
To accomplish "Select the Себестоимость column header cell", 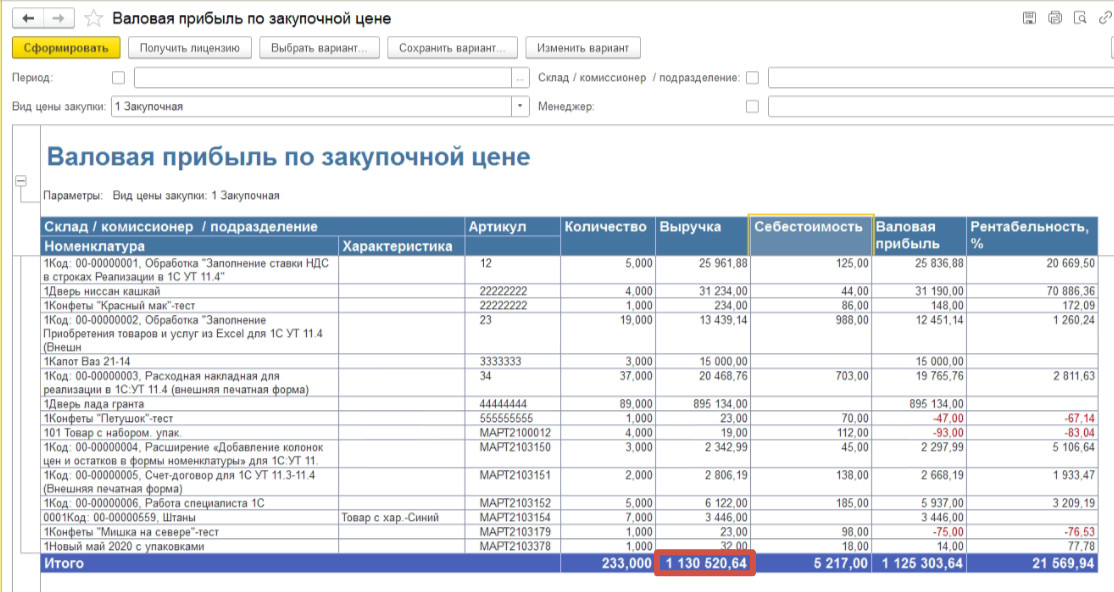I will point(810,235).
